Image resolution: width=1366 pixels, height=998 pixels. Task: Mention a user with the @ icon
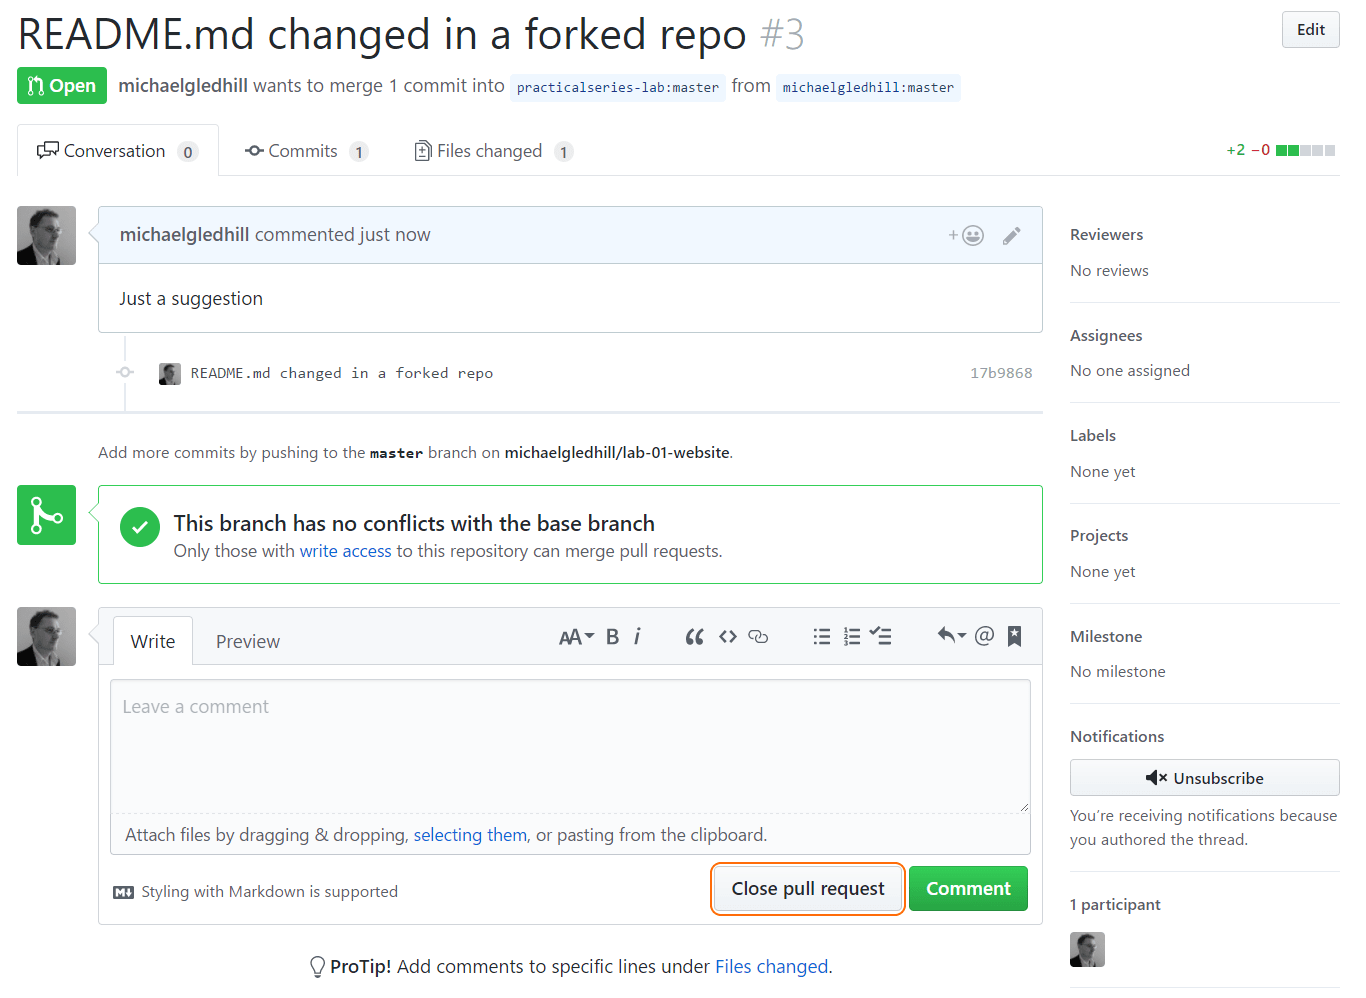click(984, 636)
